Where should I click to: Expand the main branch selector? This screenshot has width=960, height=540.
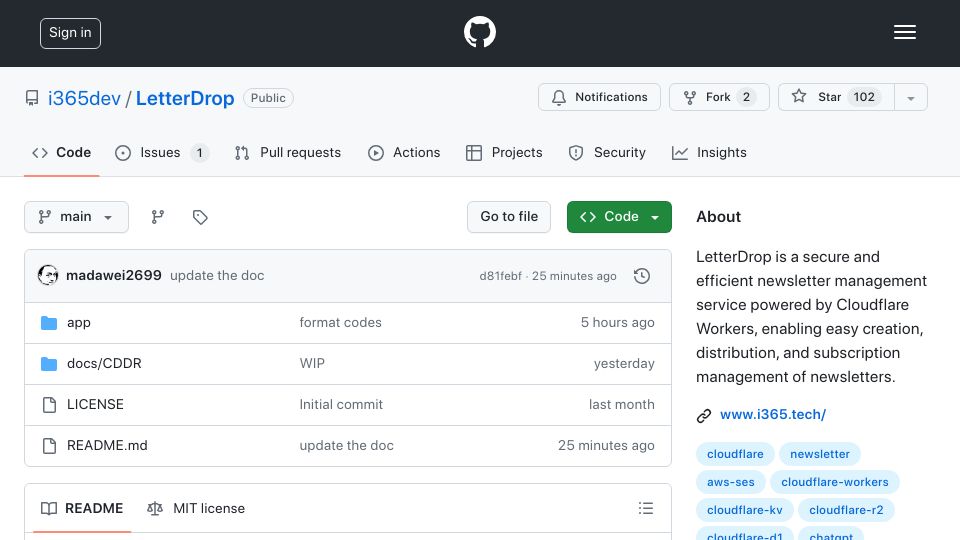[77, 217]
